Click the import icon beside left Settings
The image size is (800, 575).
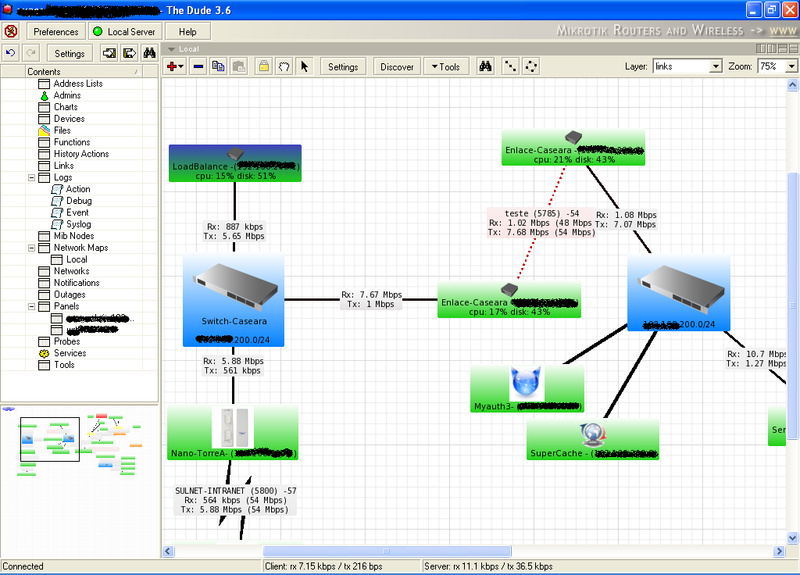click(x=109, y=53)
